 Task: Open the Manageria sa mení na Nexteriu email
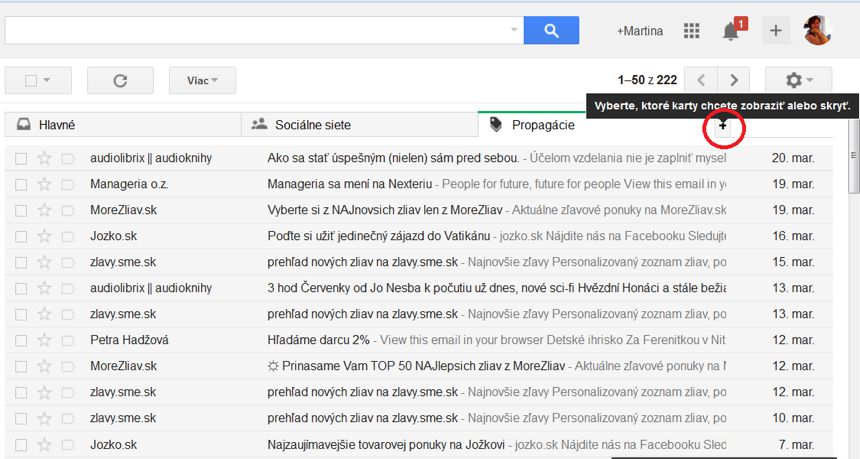[349, 184]
